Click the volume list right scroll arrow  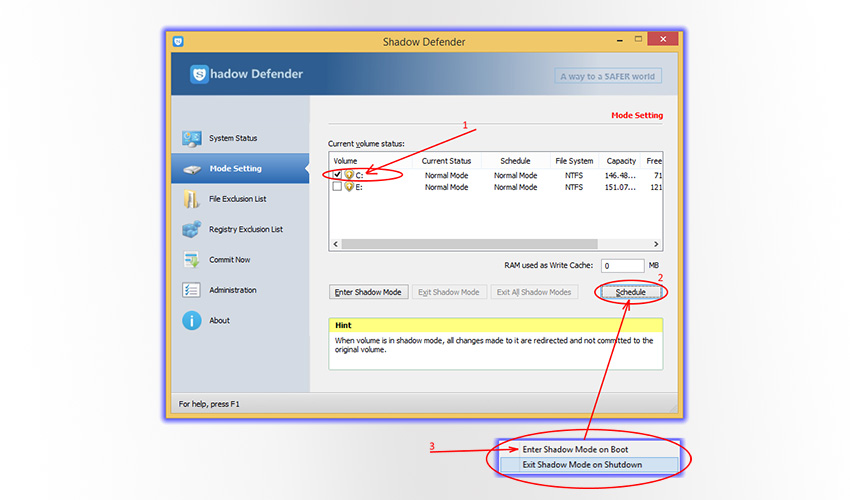coord(656,244)
